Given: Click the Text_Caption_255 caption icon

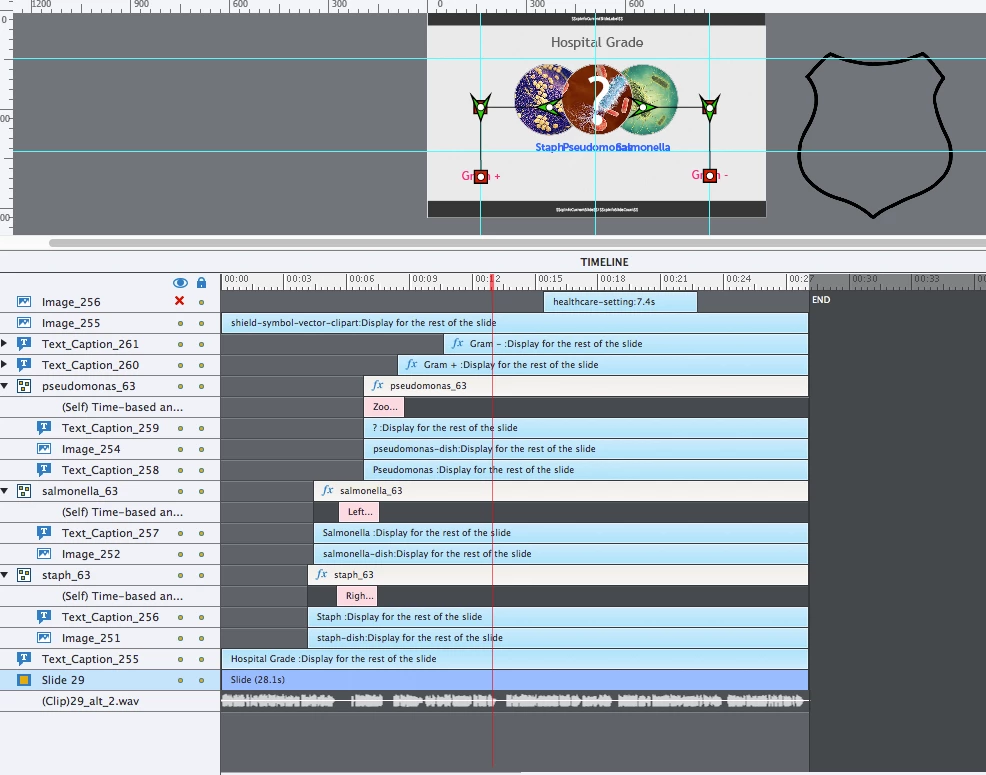Looking at the screenshot, I should pyautogui.click(x=24, y=659).
